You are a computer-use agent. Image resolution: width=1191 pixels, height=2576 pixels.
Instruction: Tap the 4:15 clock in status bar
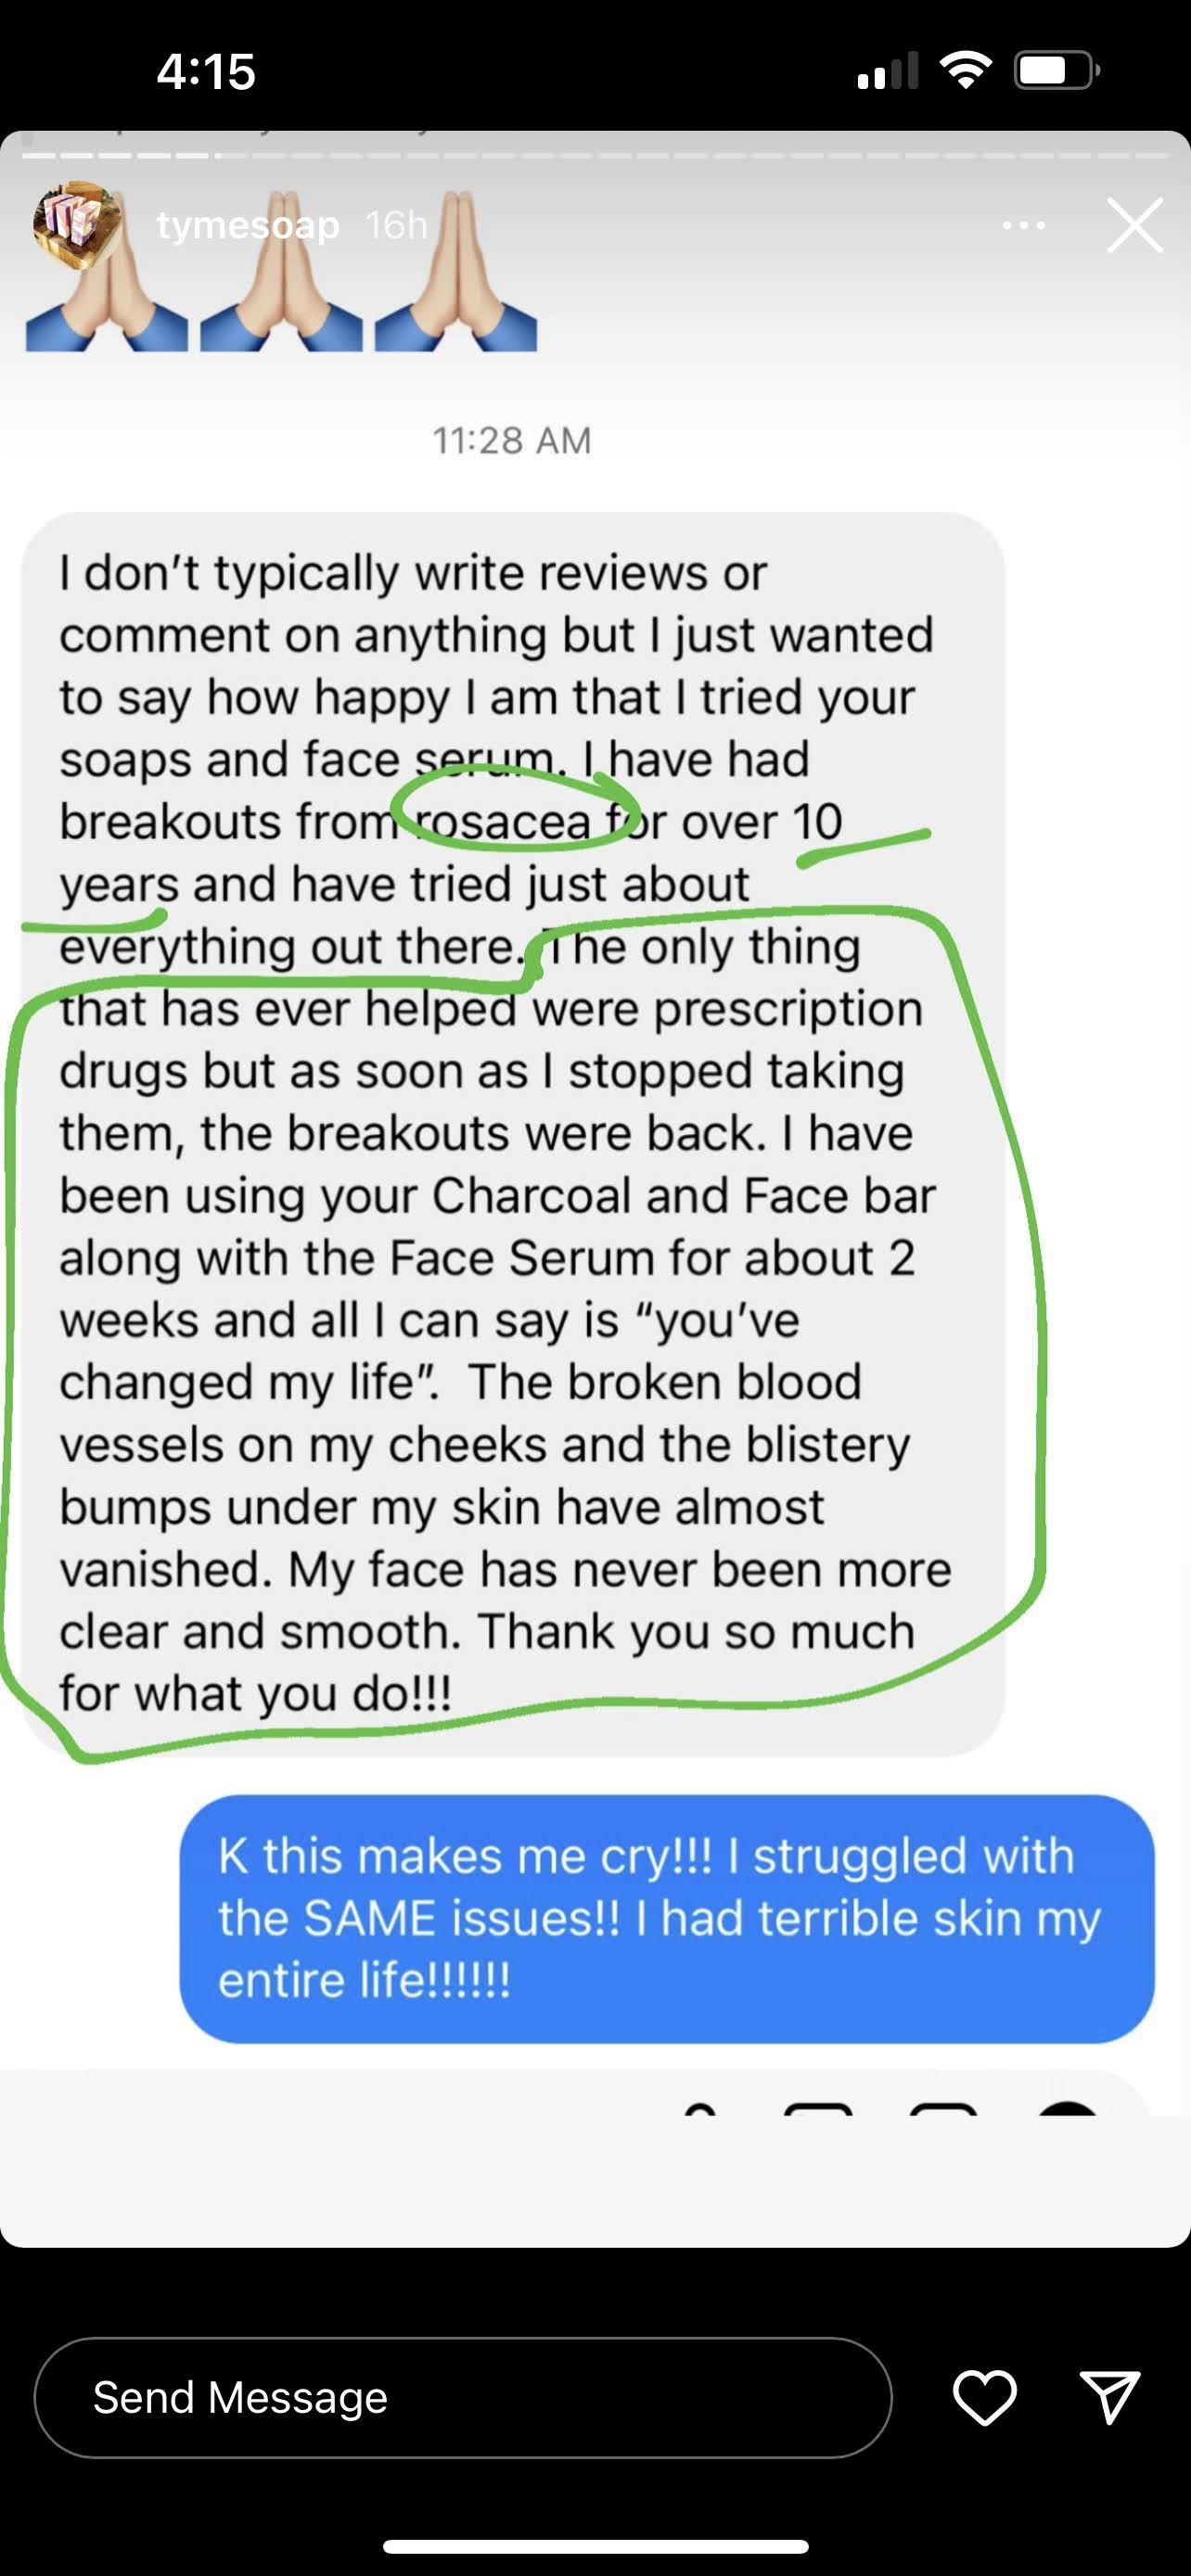[x=206, y=72]
